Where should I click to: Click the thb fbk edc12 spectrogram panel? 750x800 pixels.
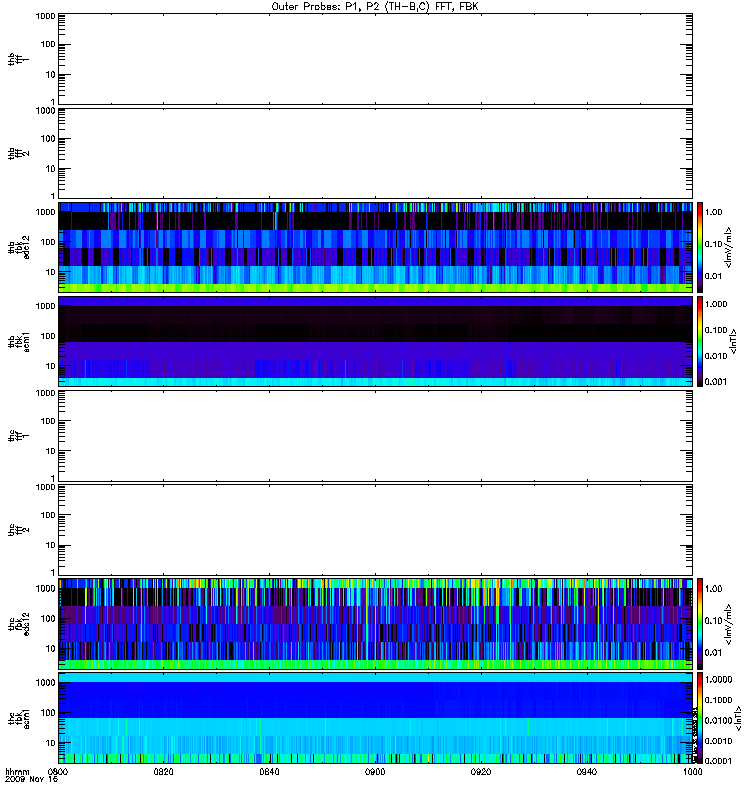(376, 247)
